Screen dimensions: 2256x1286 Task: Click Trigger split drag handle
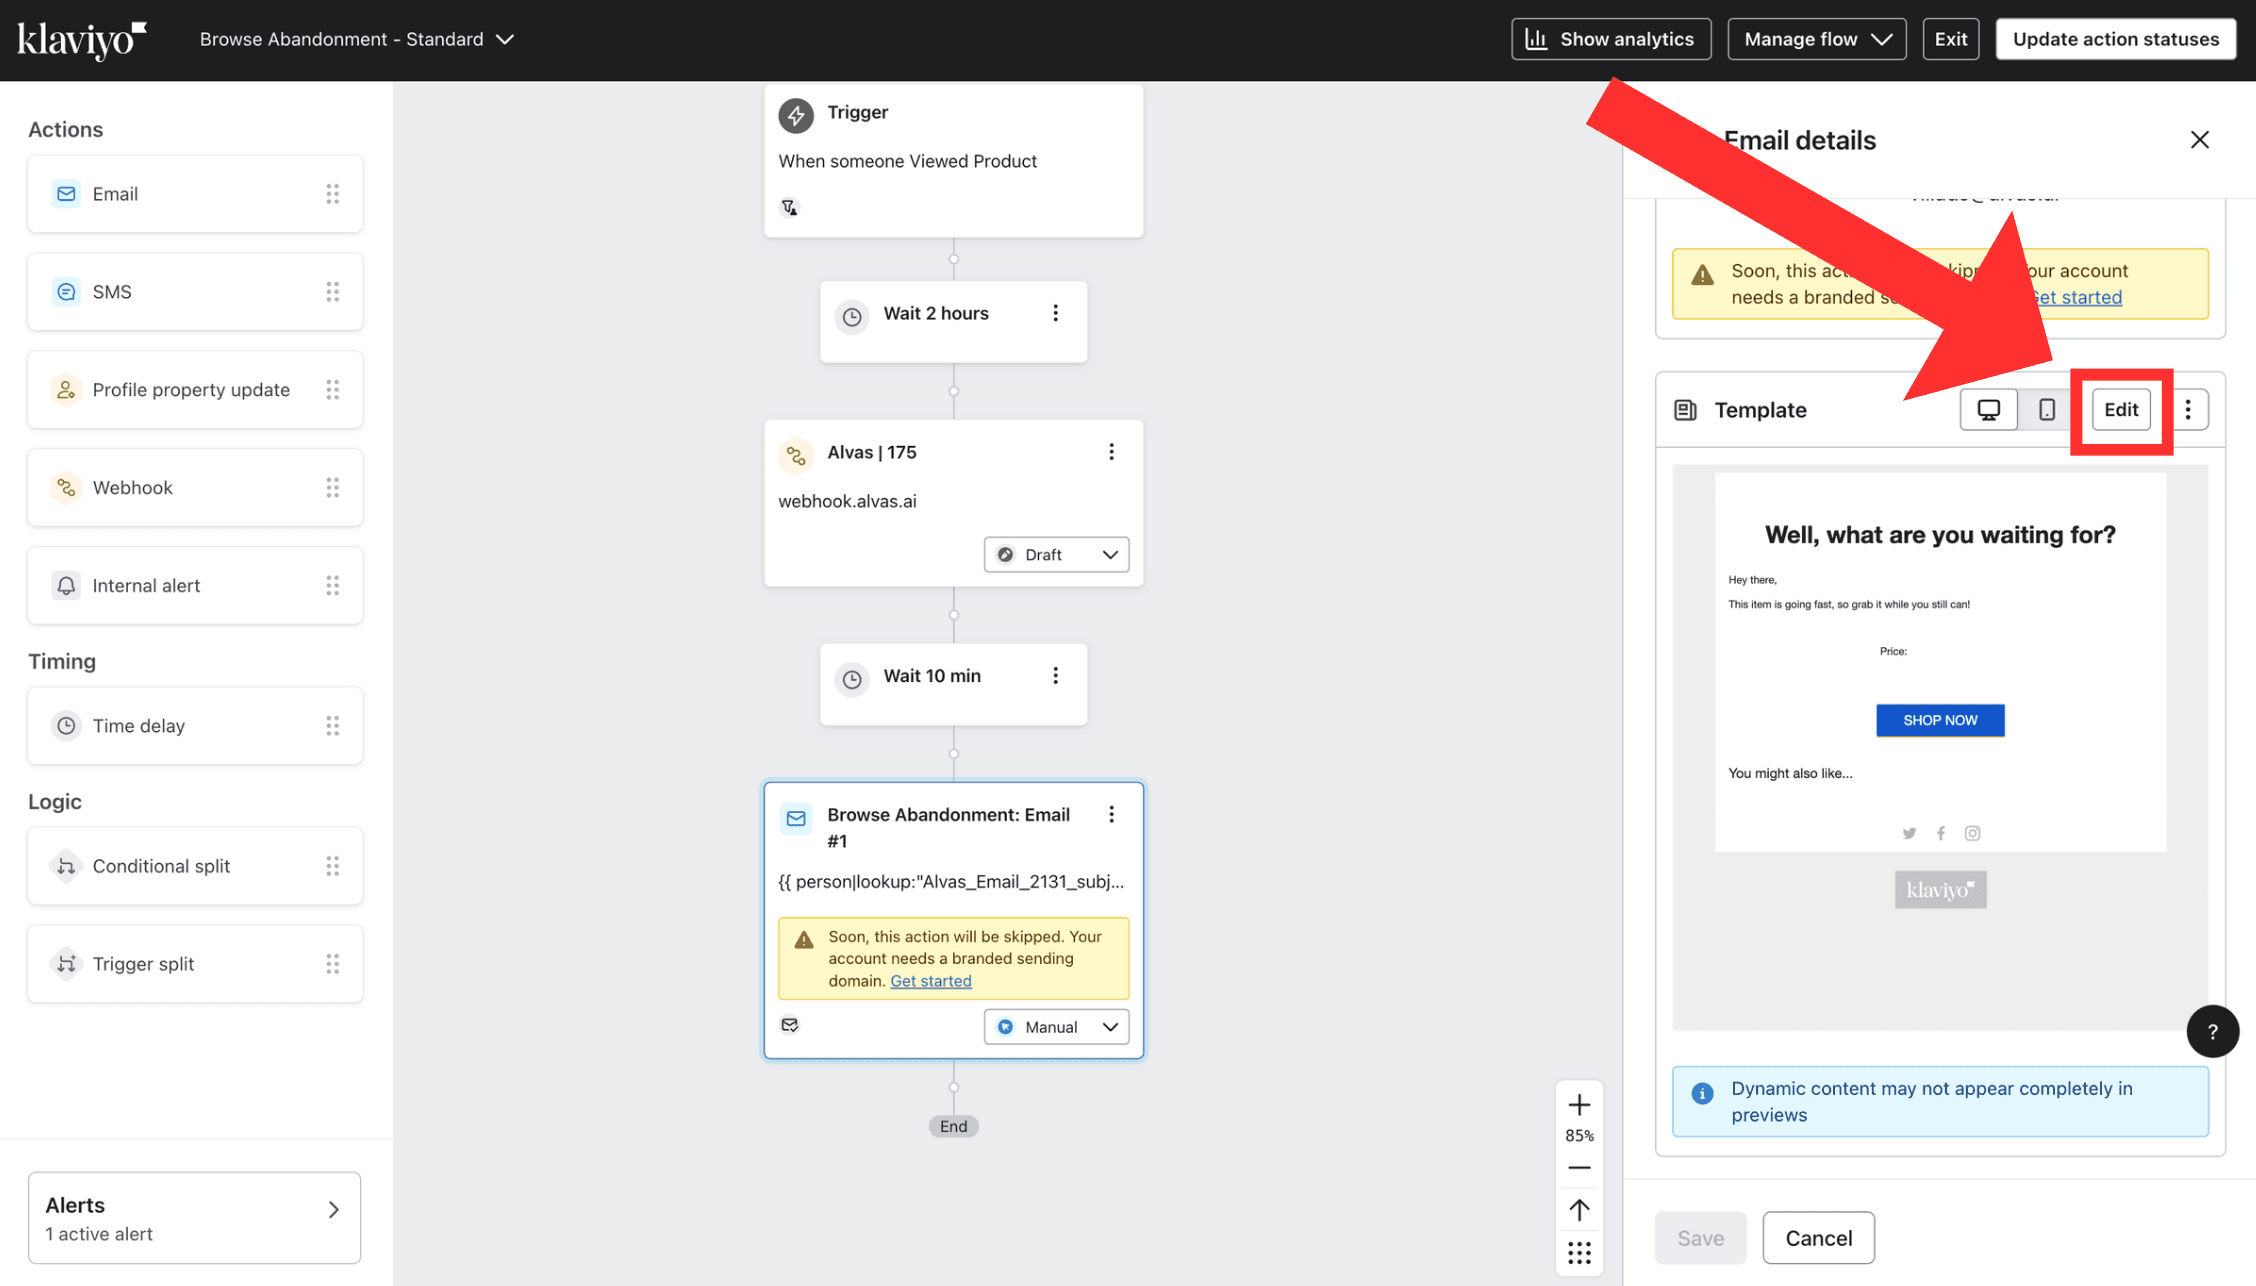[332, 964]
